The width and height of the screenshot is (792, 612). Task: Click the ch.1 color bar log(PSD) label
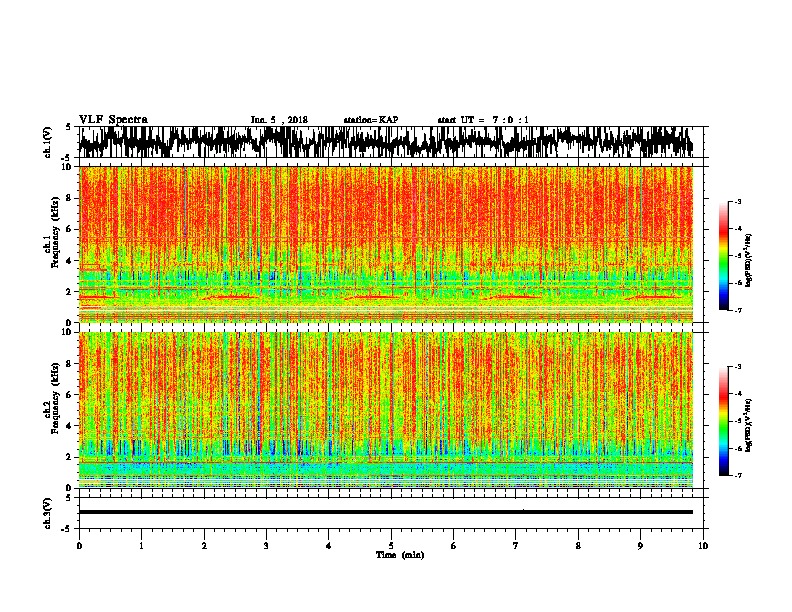(x=749, y=261)
